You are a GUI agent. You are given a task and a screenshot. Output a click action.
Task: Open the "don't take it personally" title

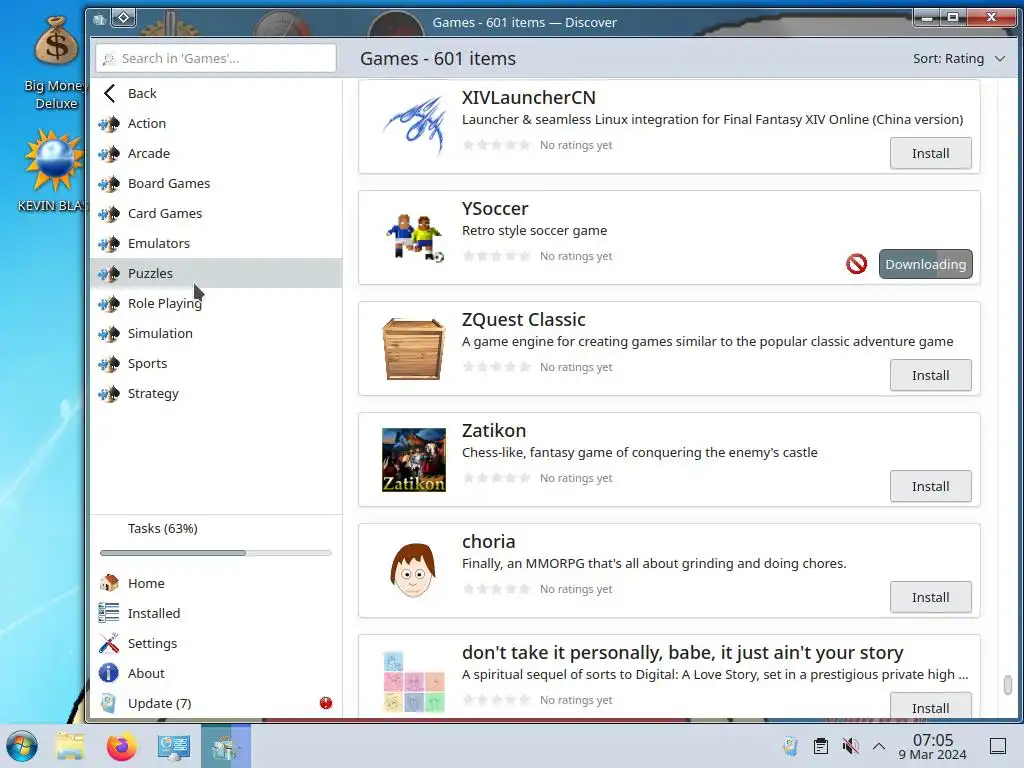[682, 653]
